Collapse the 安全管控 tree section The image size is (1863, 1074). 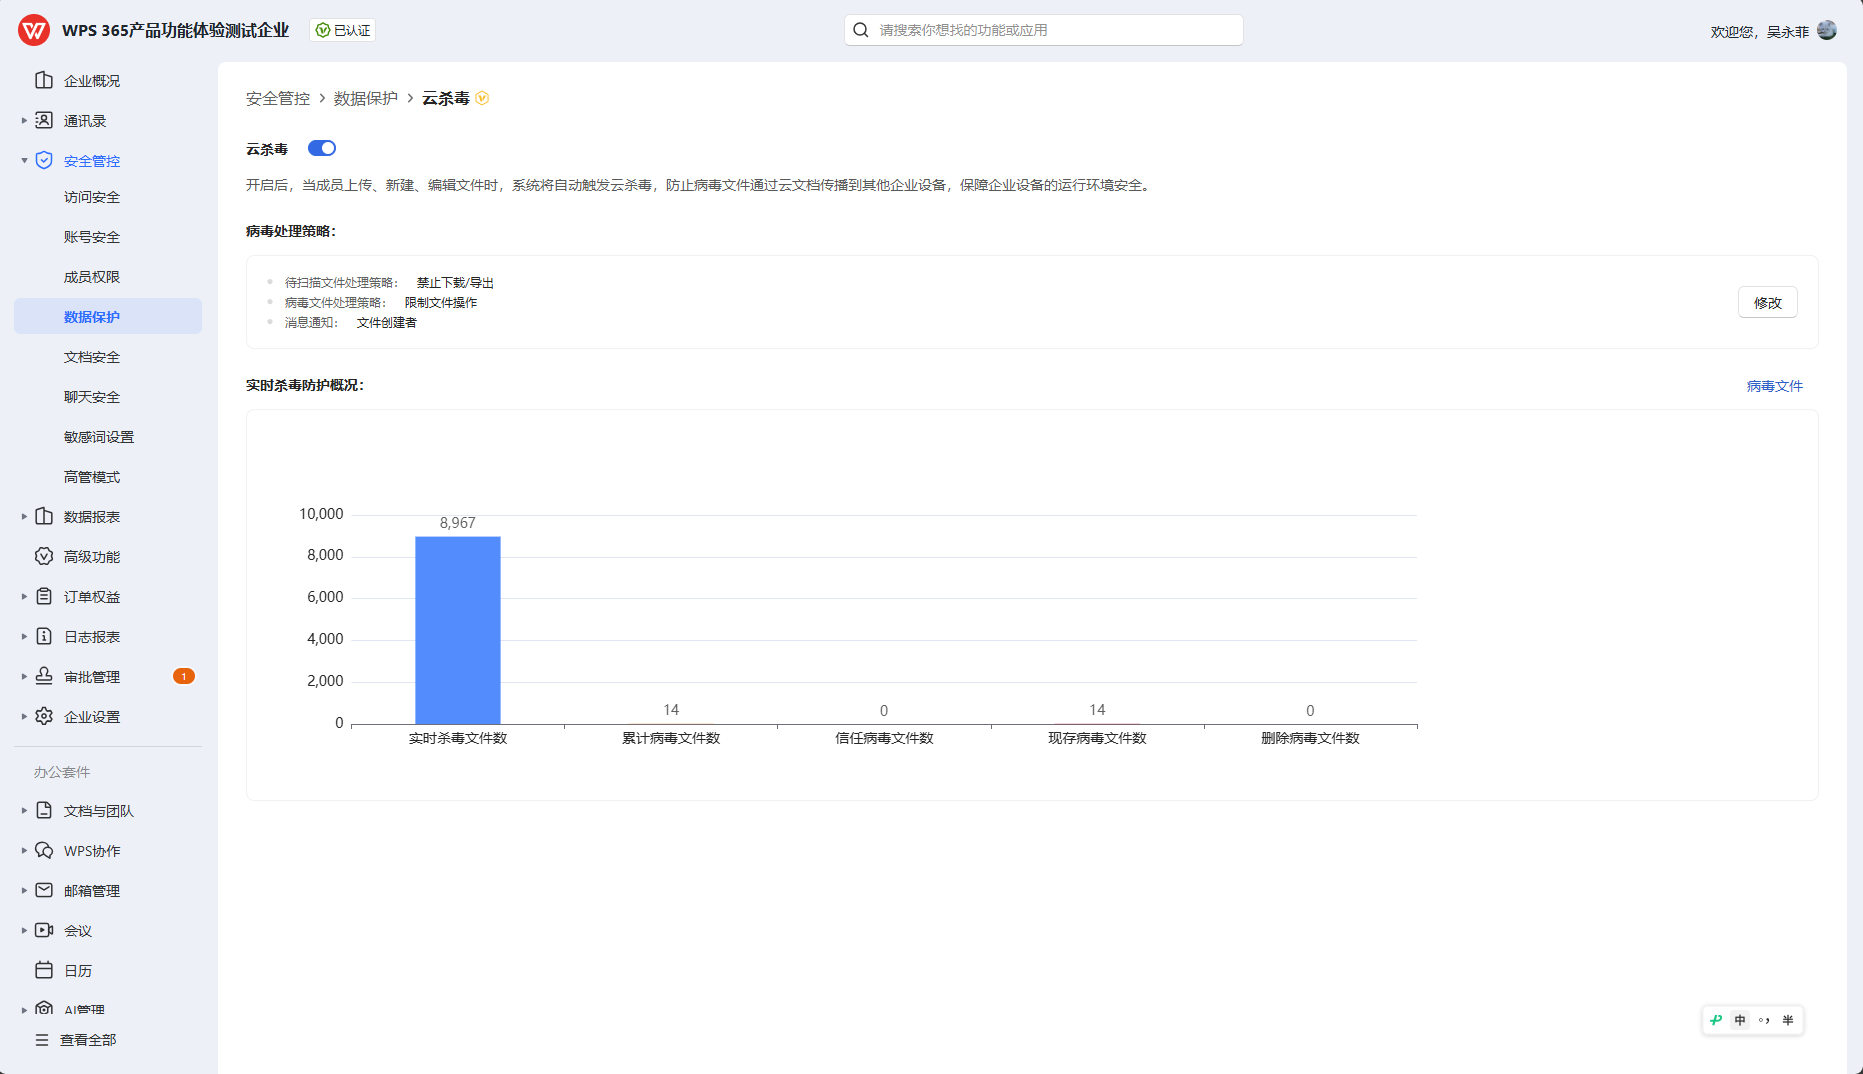[24, 160]
